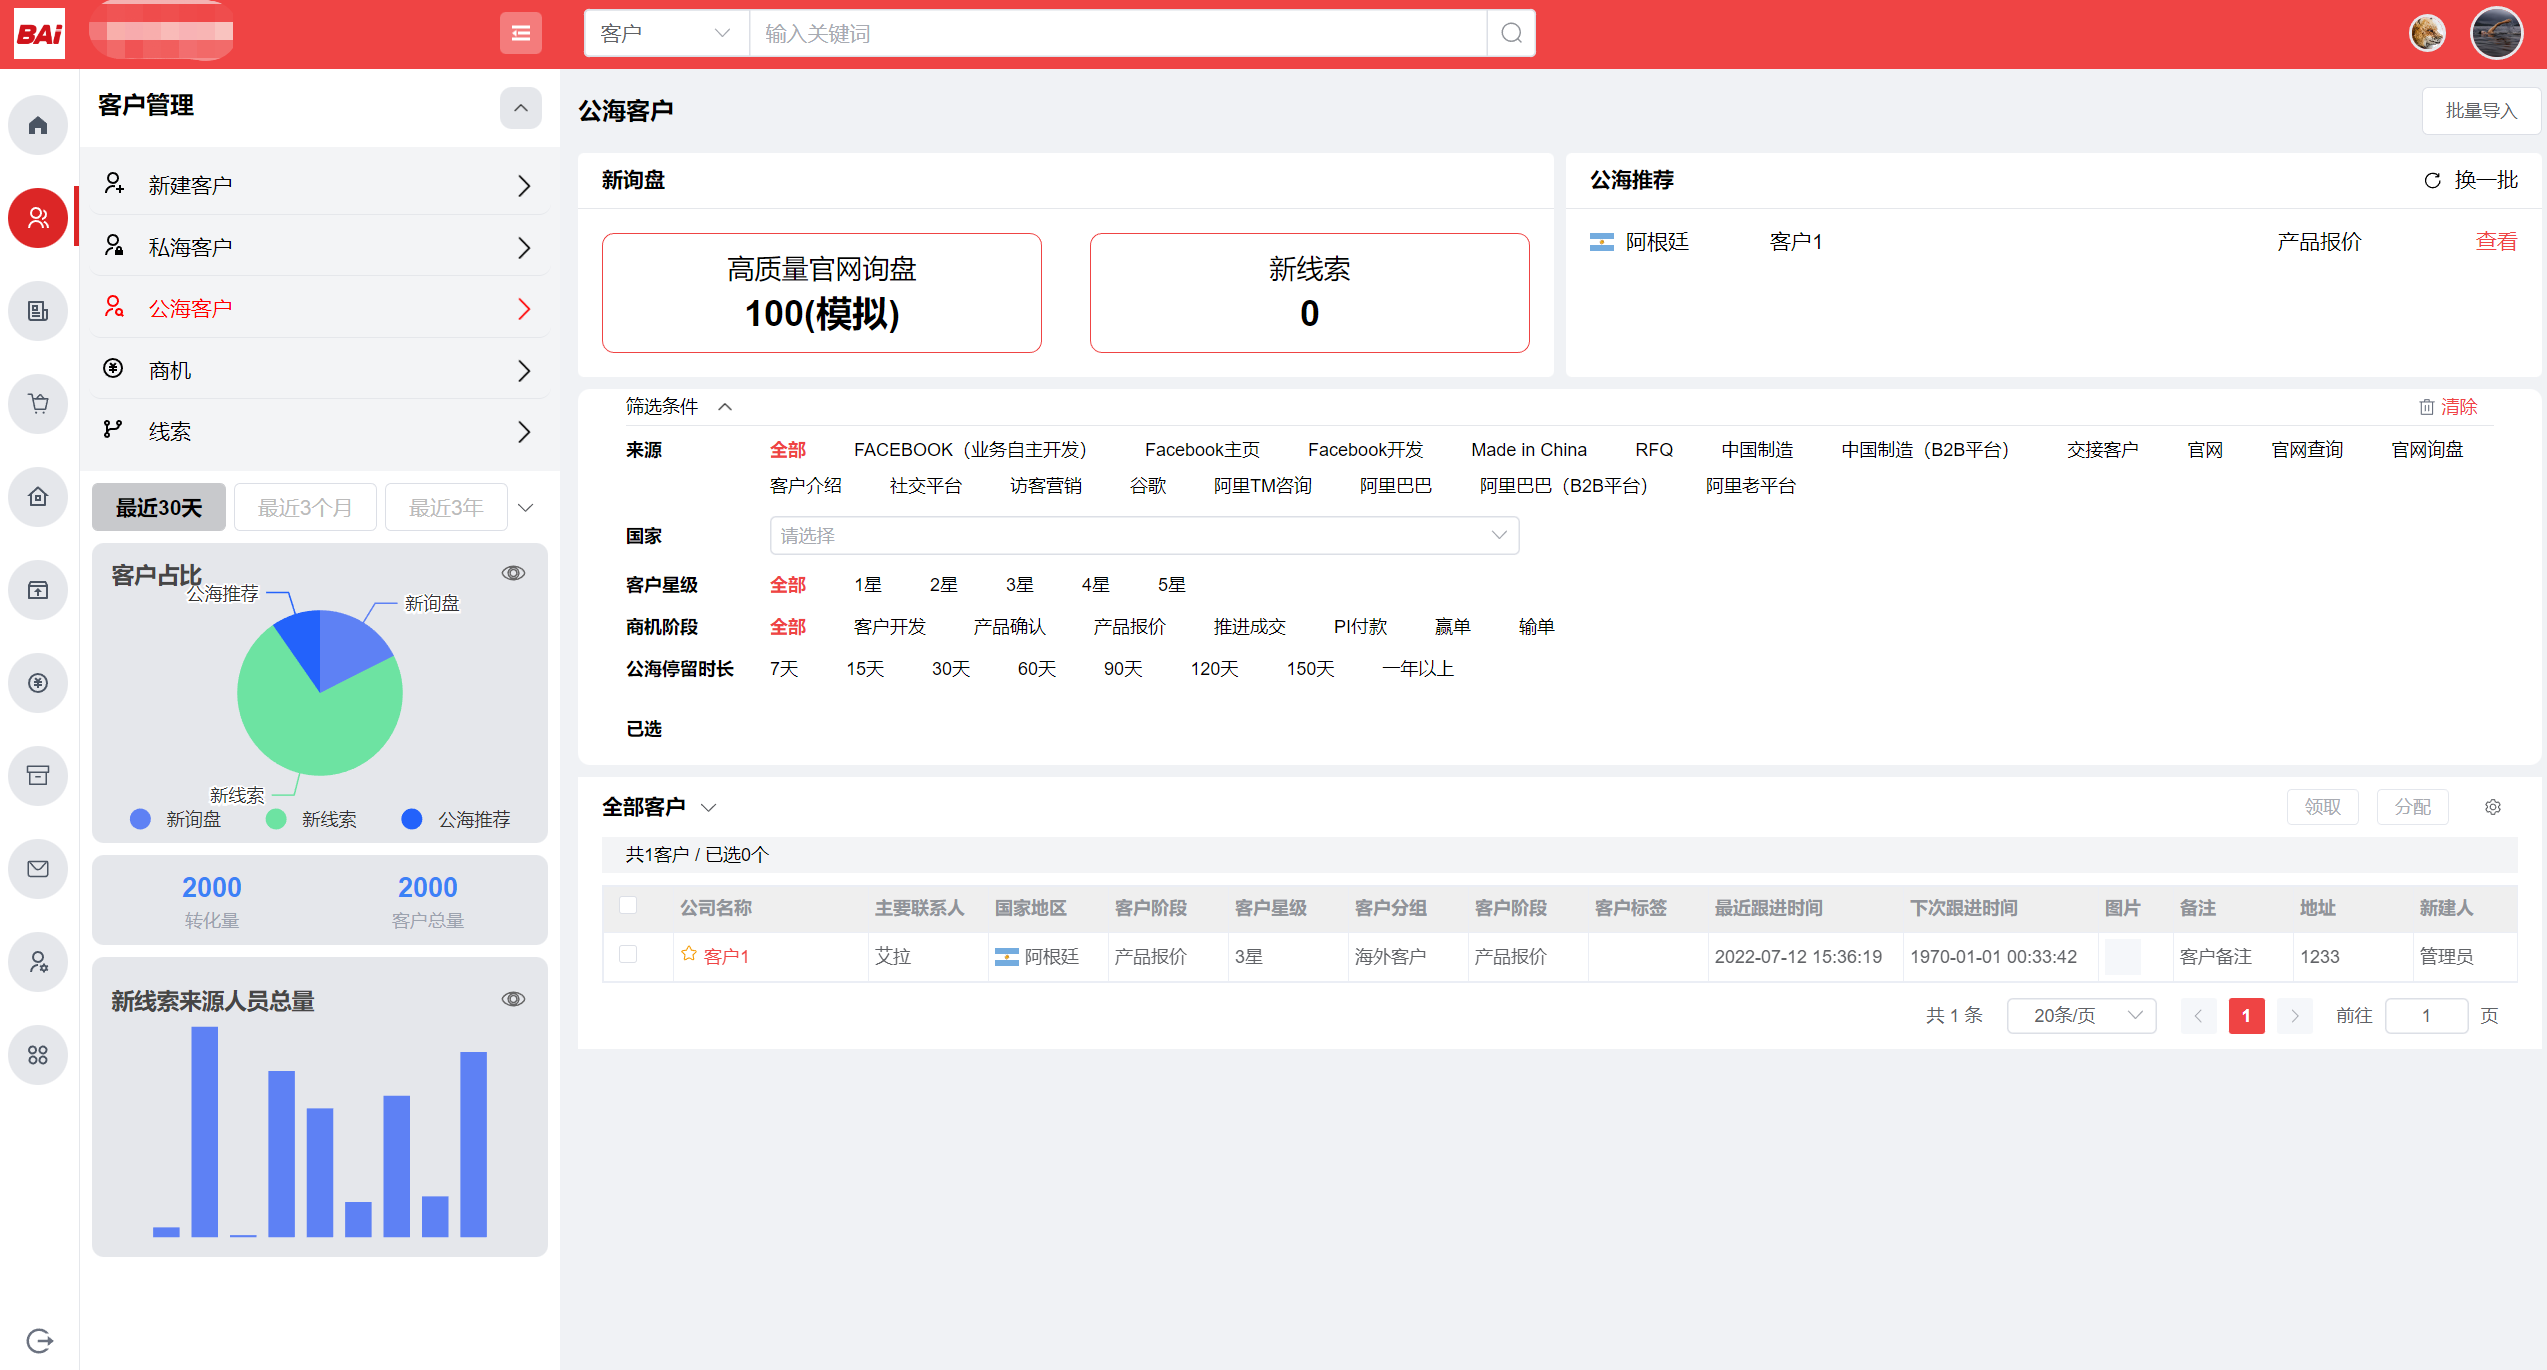
Task: Open the yen finance sidebar icon
Action: point(38,683)
